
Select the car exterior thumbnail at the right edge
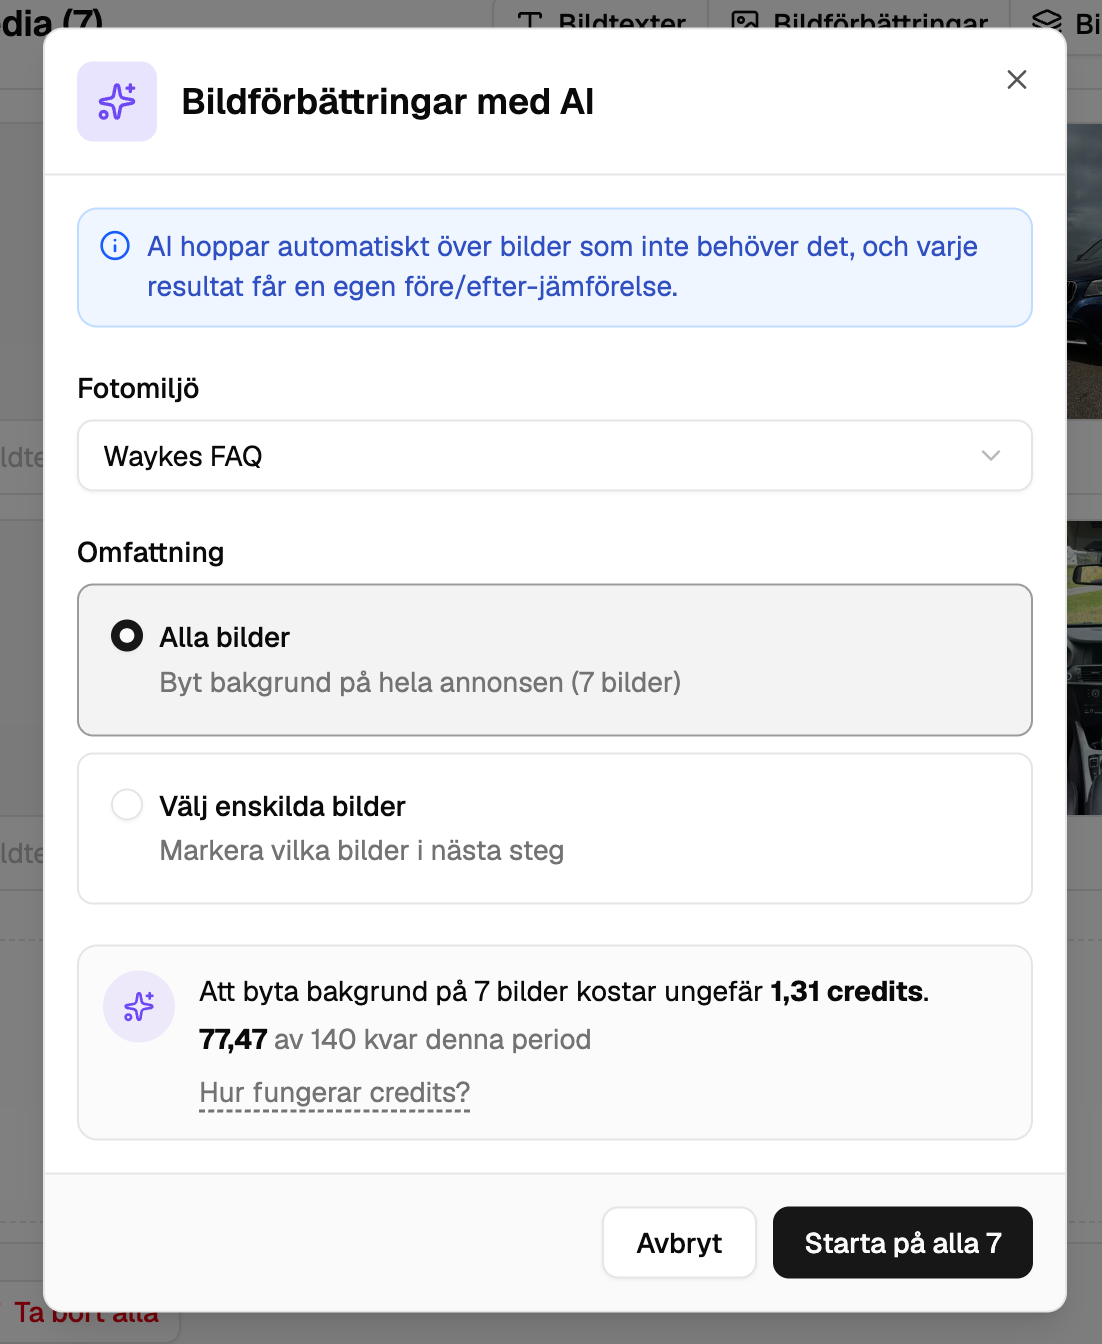[x=1084, y=271]
